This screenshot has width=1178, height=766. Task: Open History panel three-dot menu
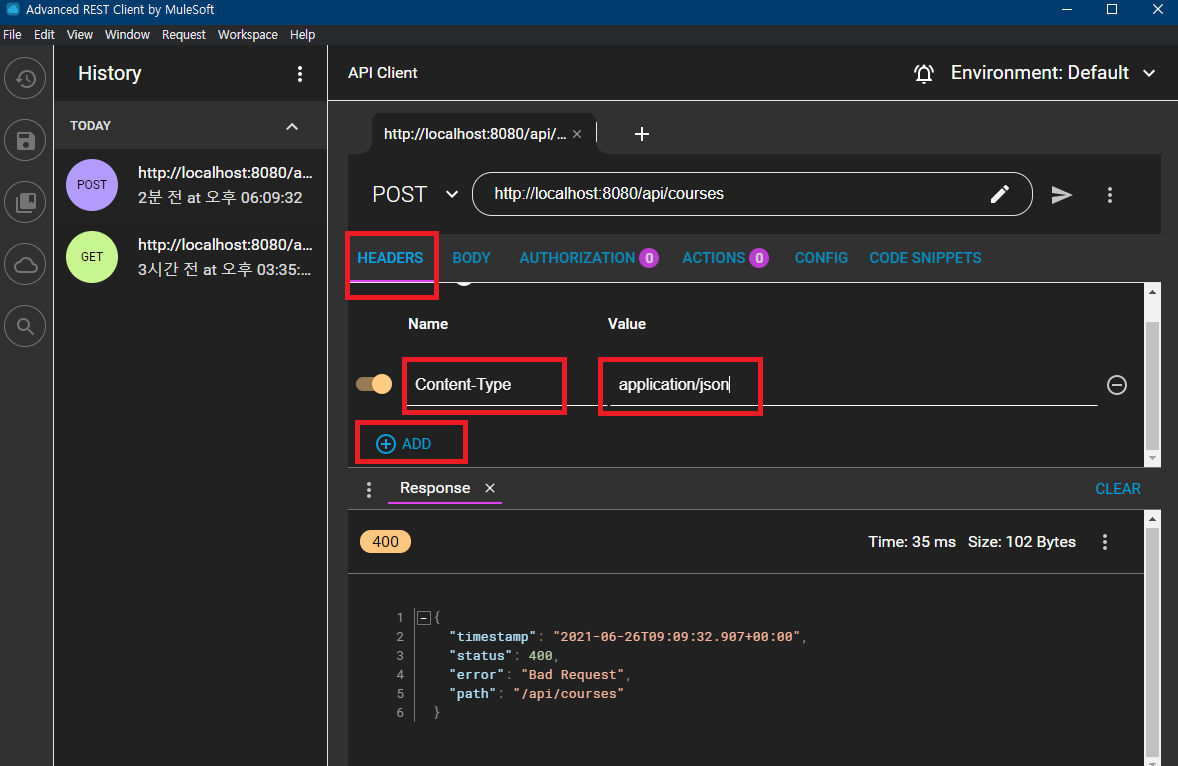coord(300,74)
